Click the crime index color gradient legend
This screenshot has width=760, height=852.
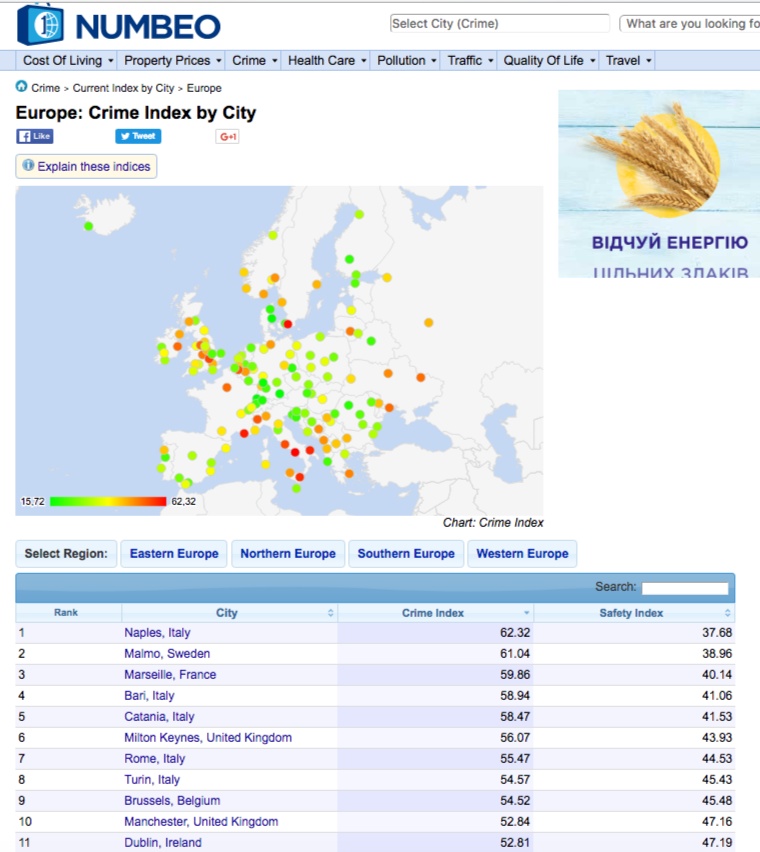(108, 502)
